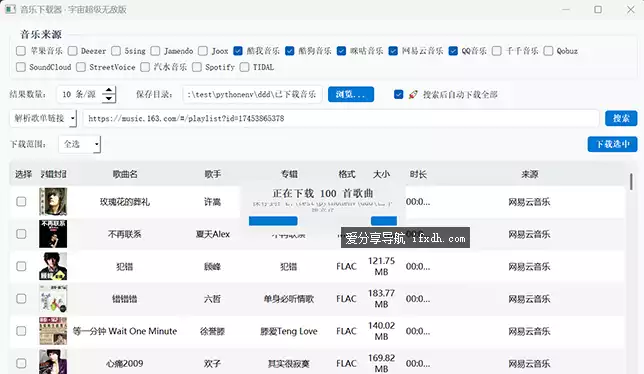
Task: Click the 保存目录 path field
Action: (x=252, y=94)
